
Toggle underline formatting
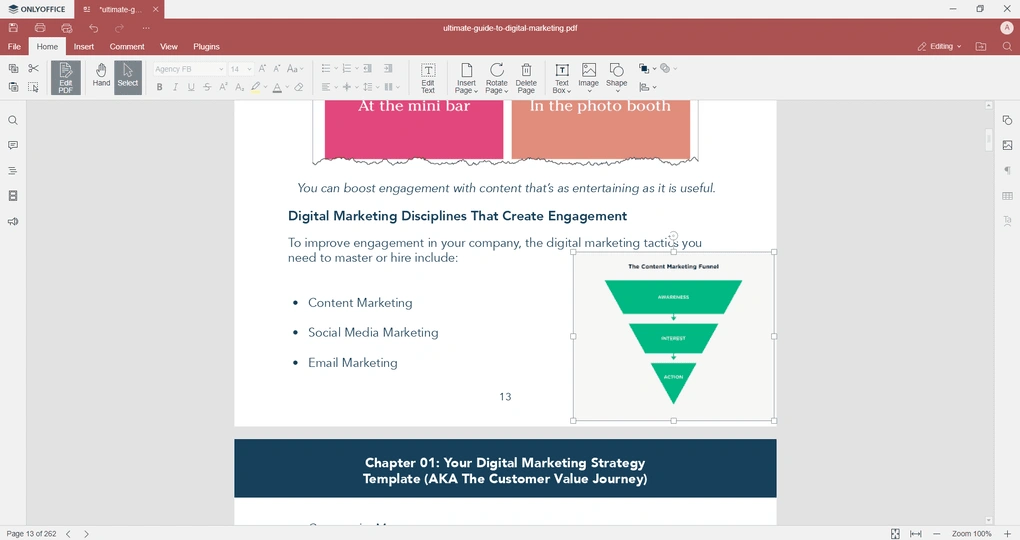coord(191,87)
